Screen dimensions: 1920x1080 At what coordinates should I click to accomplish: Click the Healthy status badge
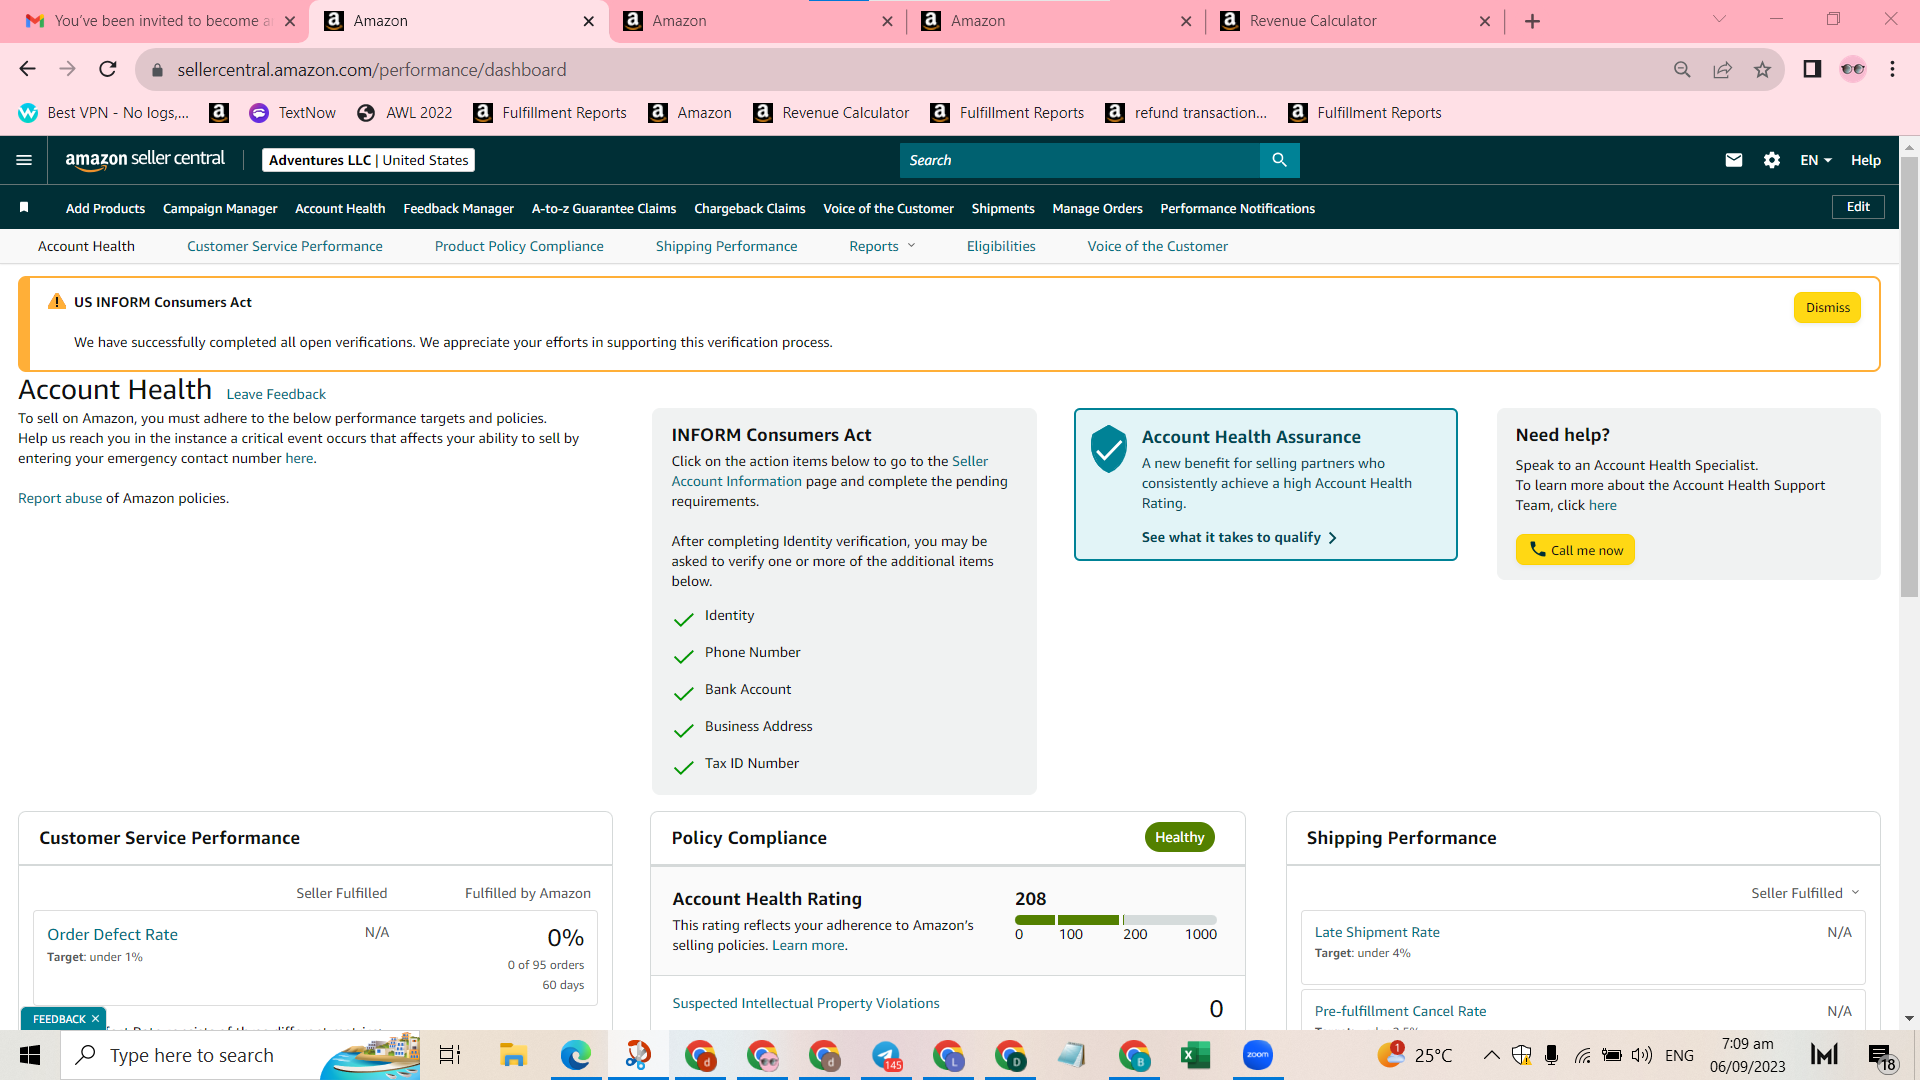pos(1179,837)
